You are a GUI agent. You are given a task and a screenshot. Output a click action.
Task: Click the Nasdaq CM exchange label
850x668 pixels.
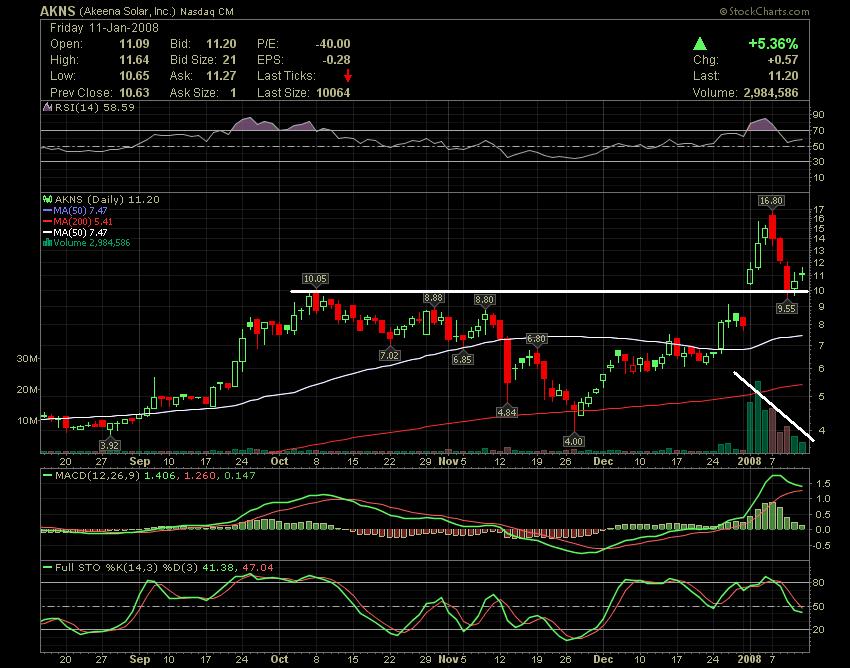[x=207, y=11]
